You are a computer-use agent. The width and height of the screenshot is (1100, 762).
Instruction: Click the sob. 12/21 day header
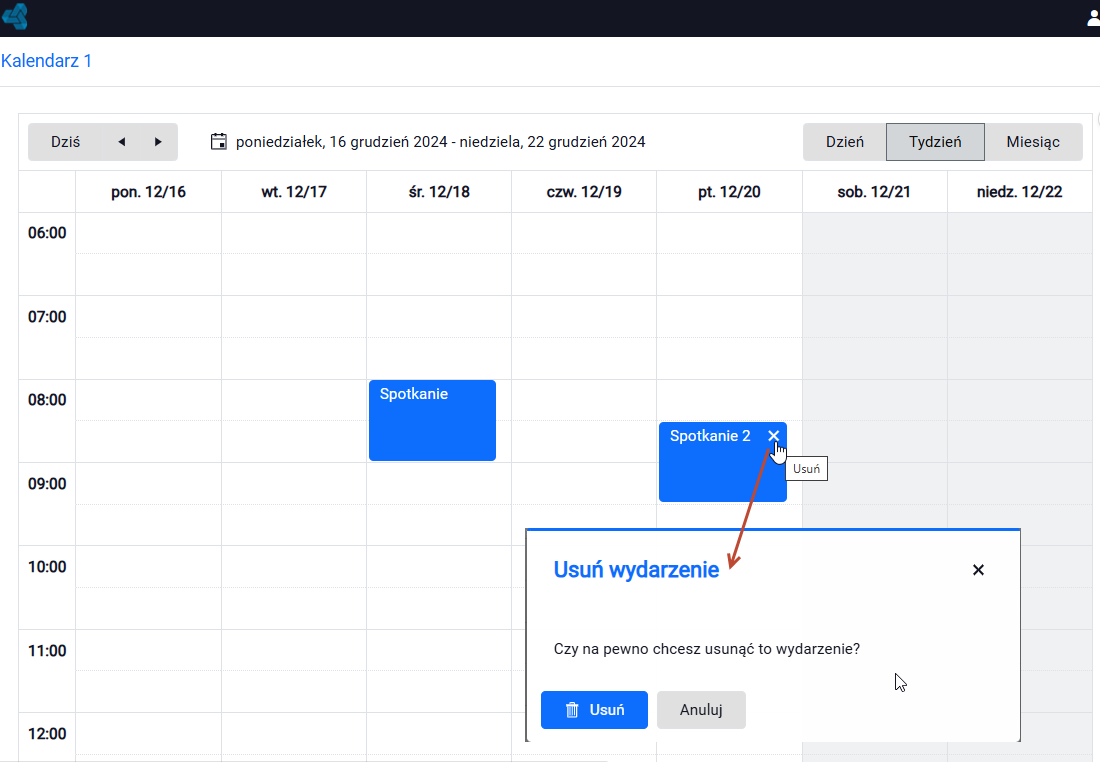[874, 192]
